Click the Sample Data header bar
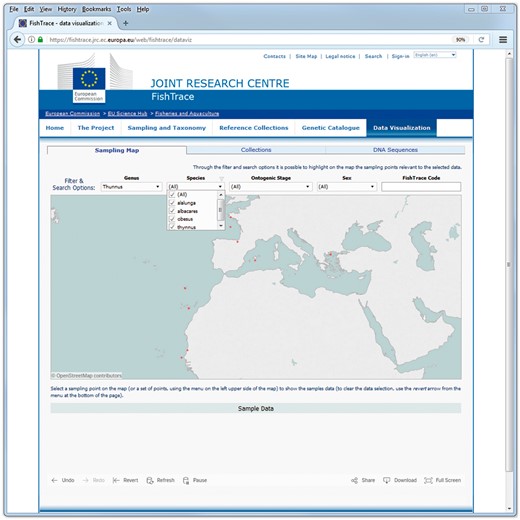Image resolution: width=520 pixels, height=520 pixels. point(256,408)
